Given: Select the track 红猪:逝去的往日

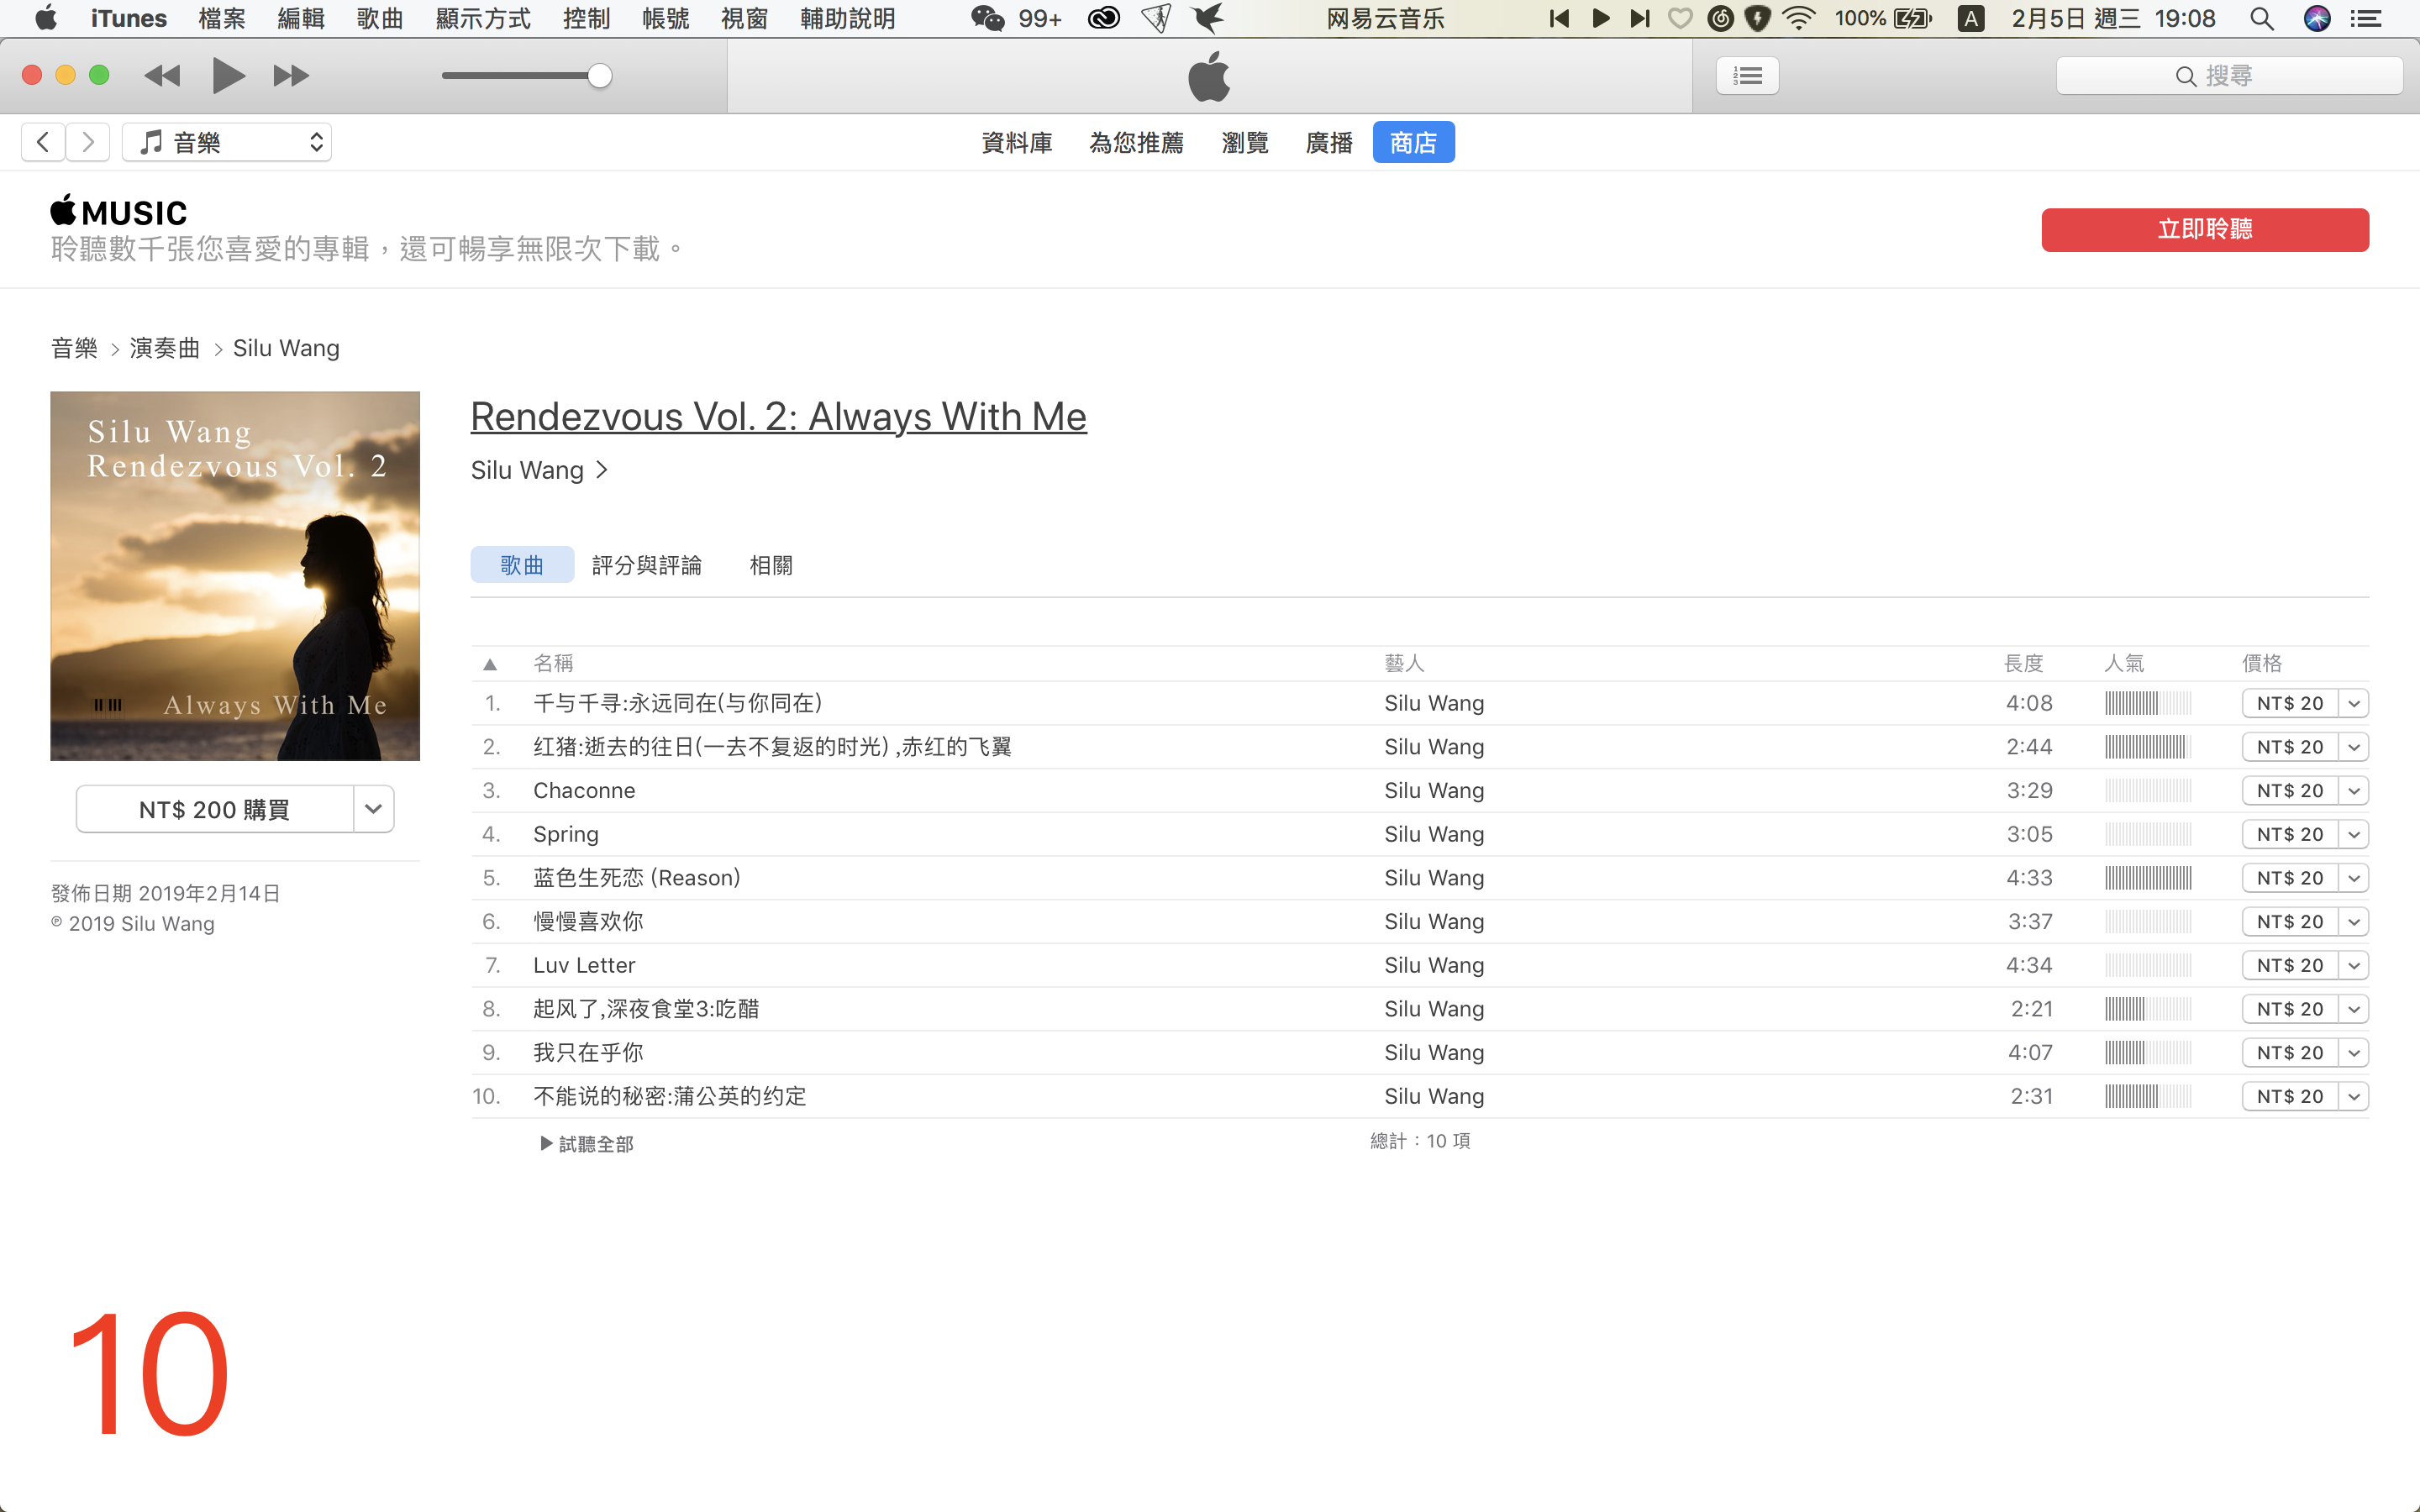Looking at the screenshot, I should (x=1419, y=747).
